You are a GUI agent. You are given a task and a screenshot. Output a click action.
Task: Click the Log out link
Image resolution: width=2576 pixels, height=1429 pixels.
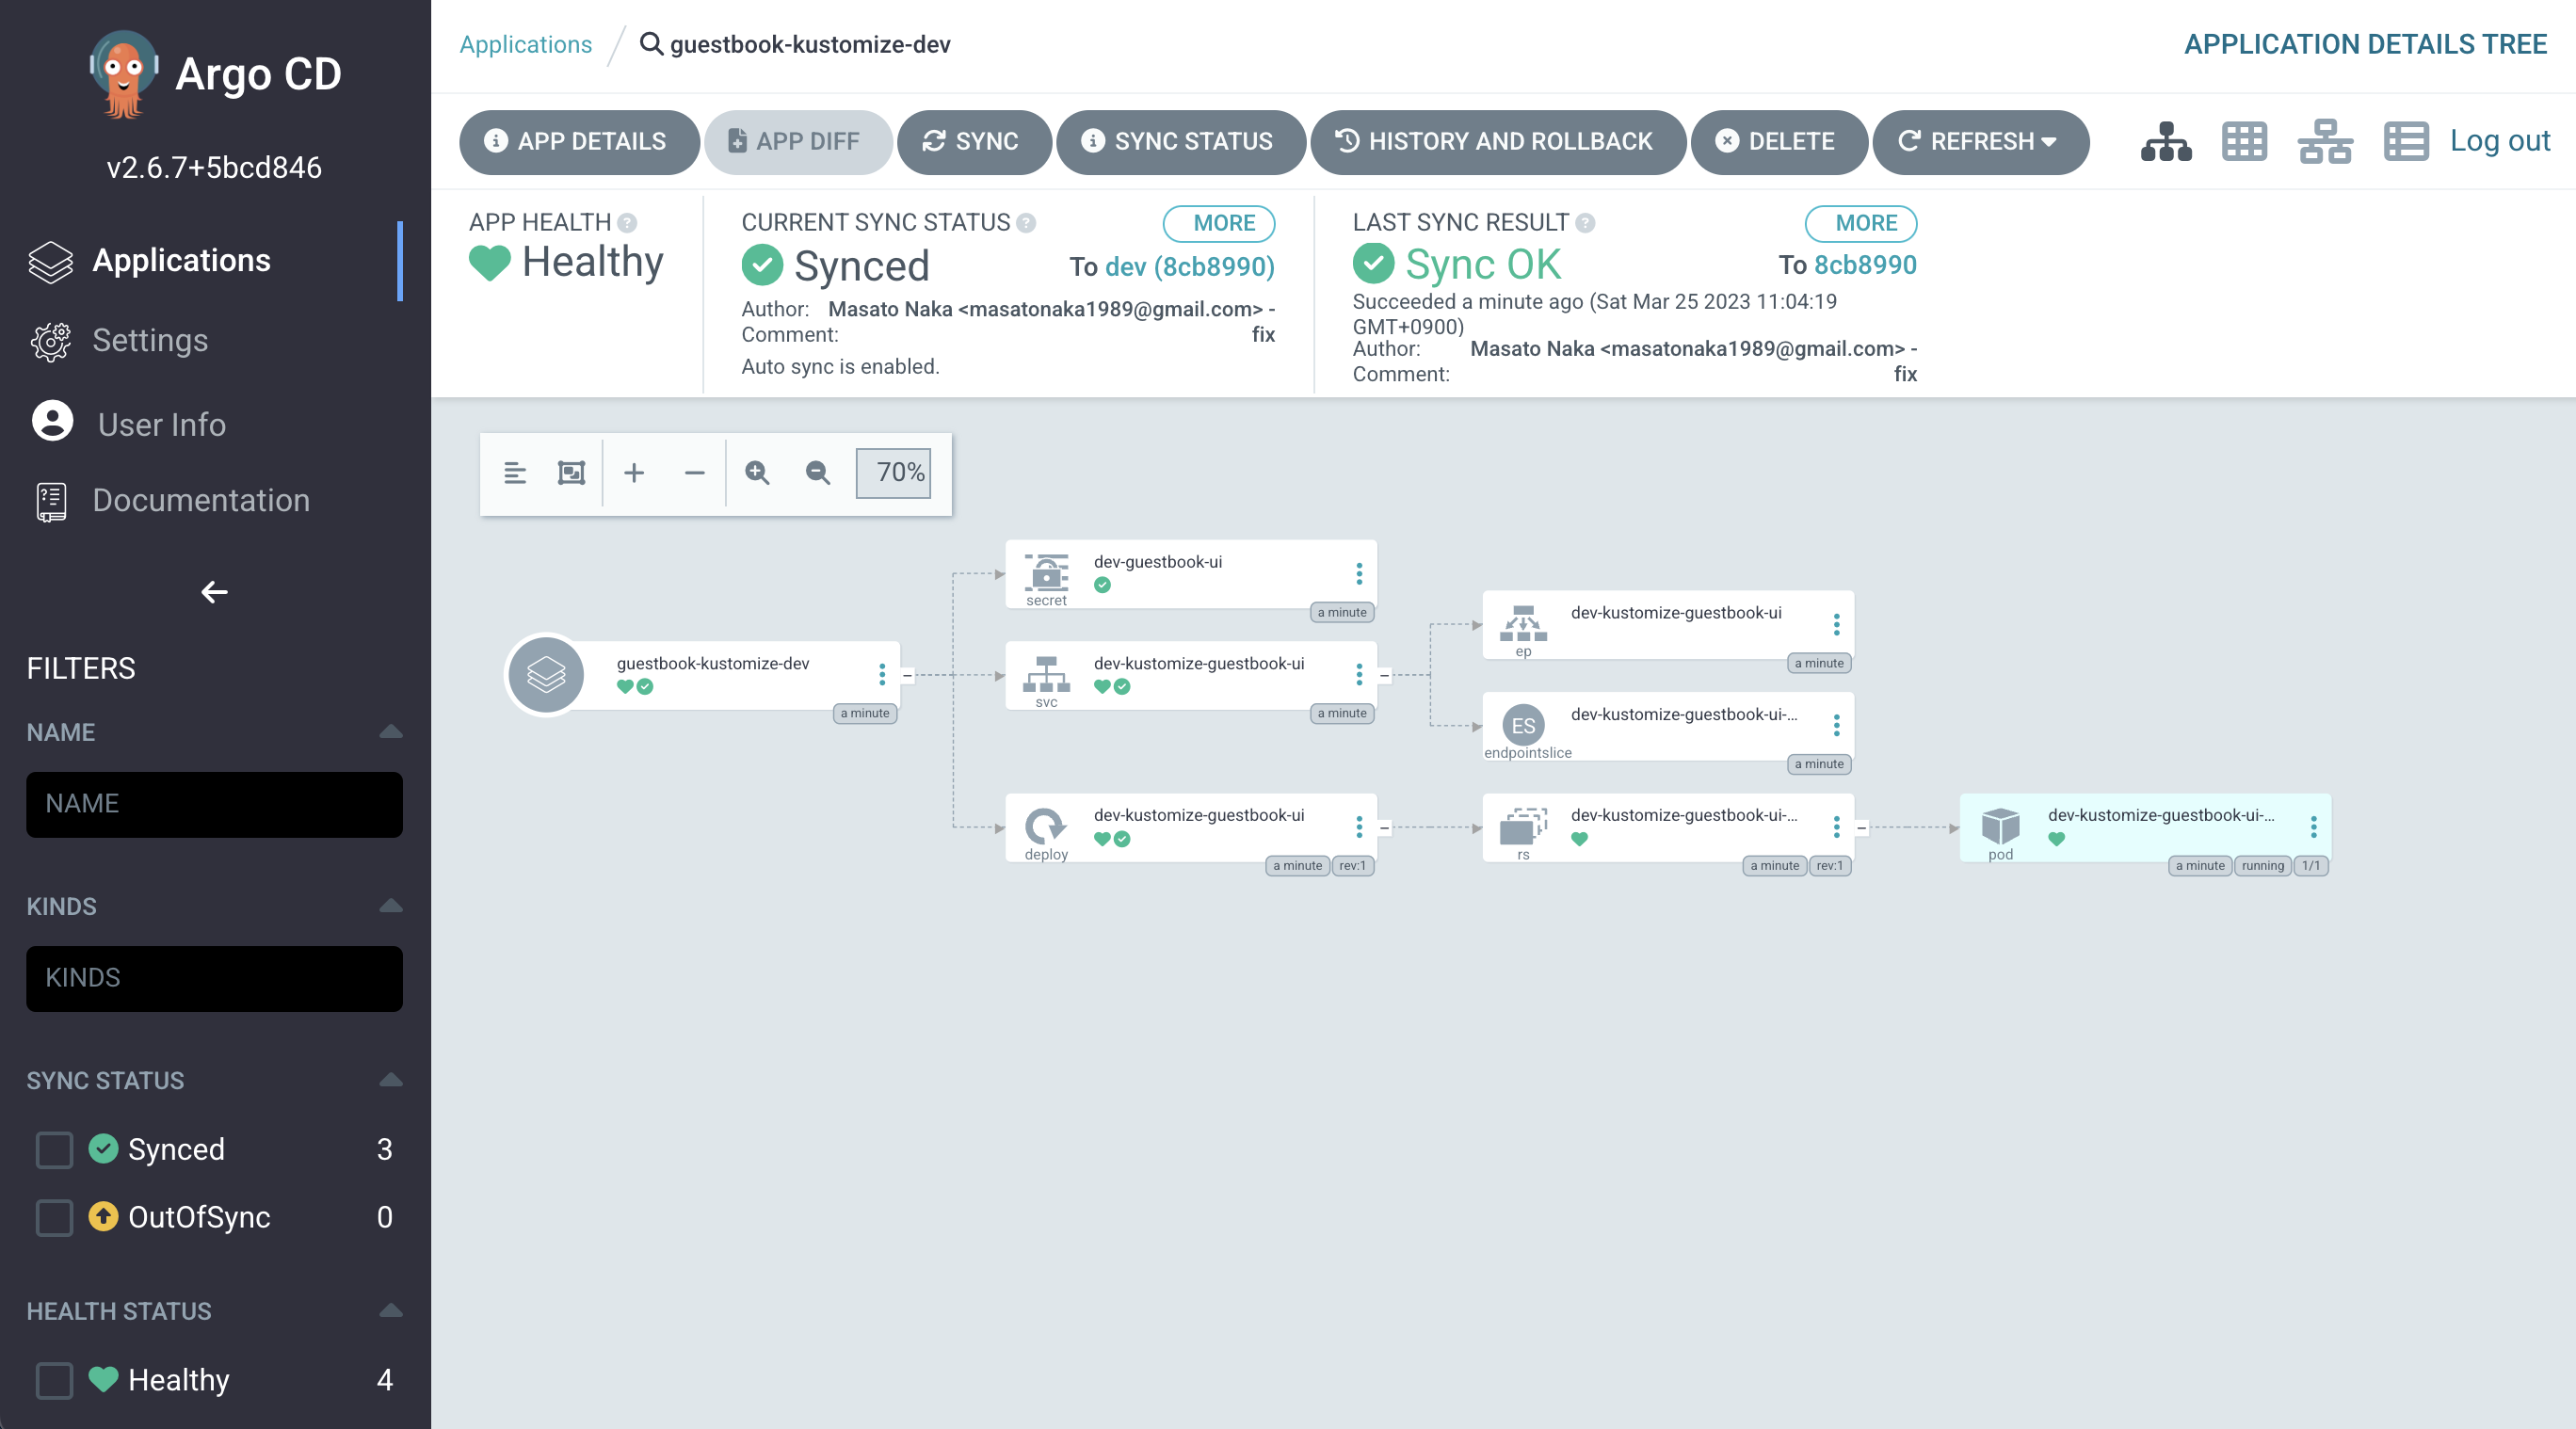2499,141
